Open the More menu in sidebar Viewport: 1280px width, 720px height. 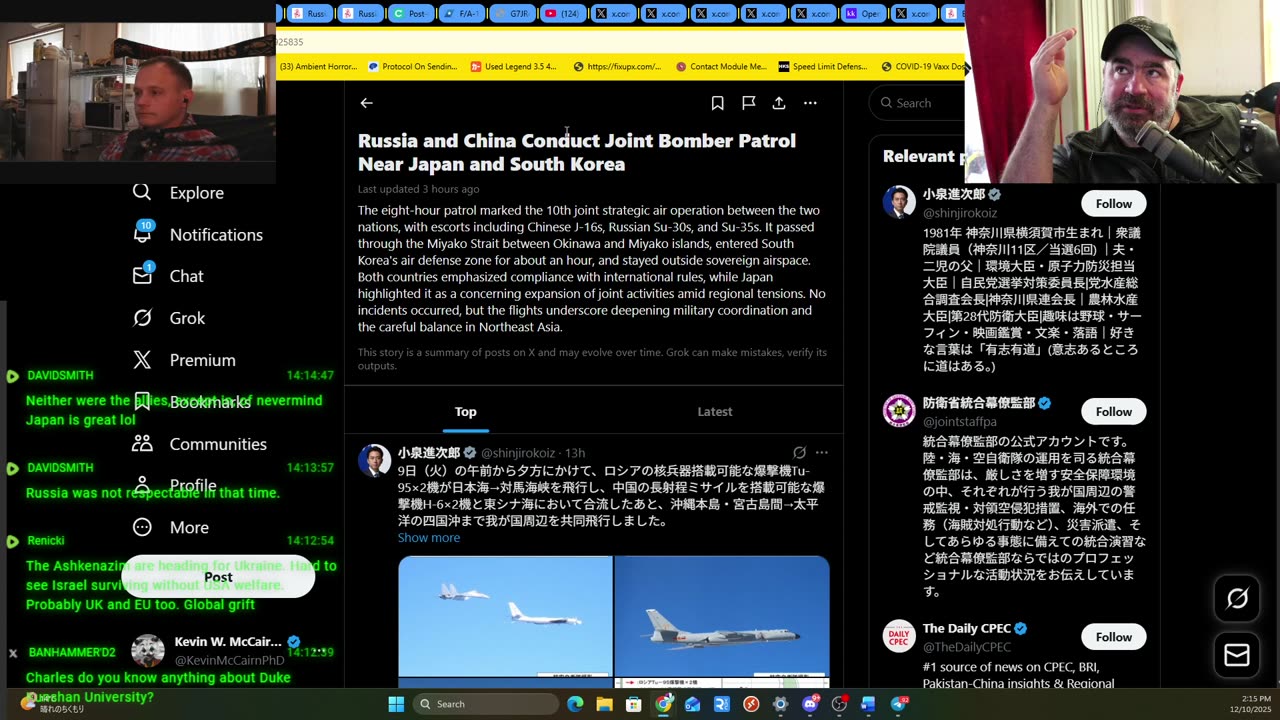pyautogui.click(x=171, y=527)
